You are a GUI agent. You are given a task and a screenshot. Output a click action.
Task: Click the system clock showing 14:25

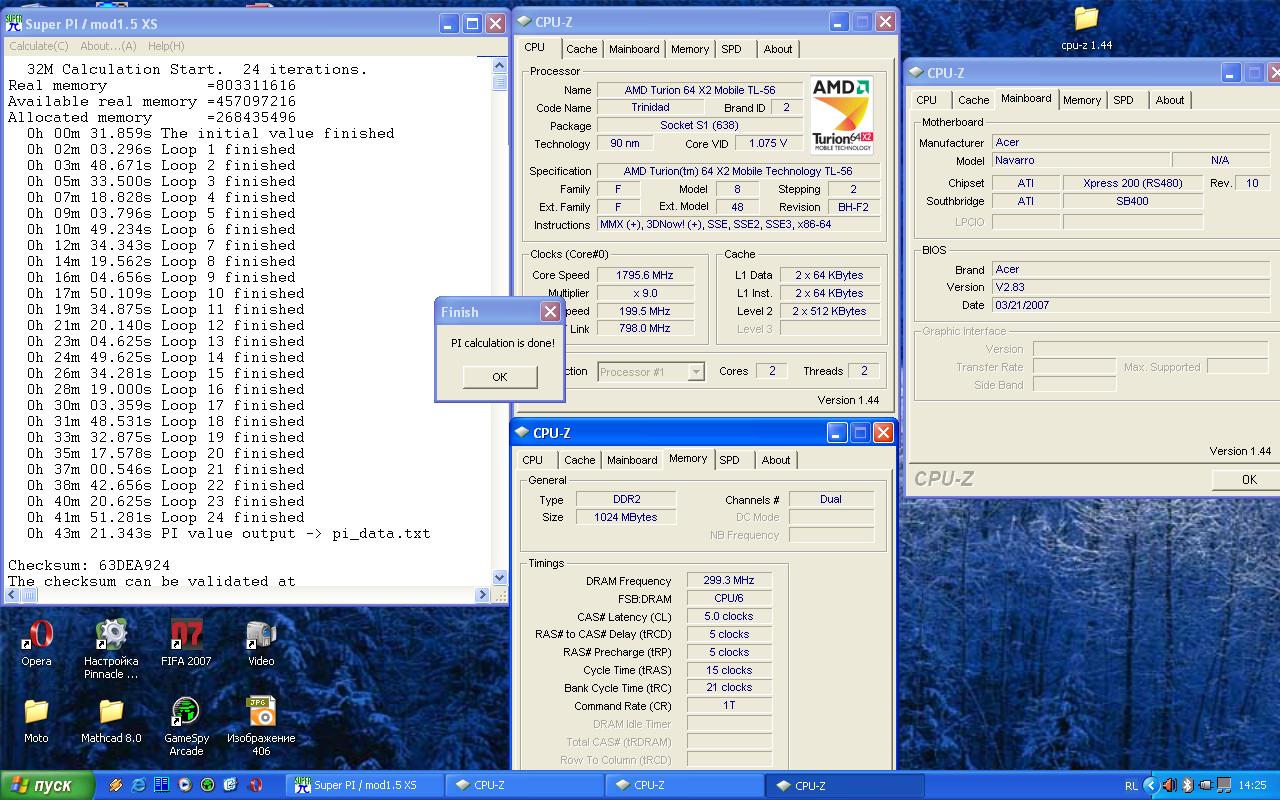[x=1252, y=786]
